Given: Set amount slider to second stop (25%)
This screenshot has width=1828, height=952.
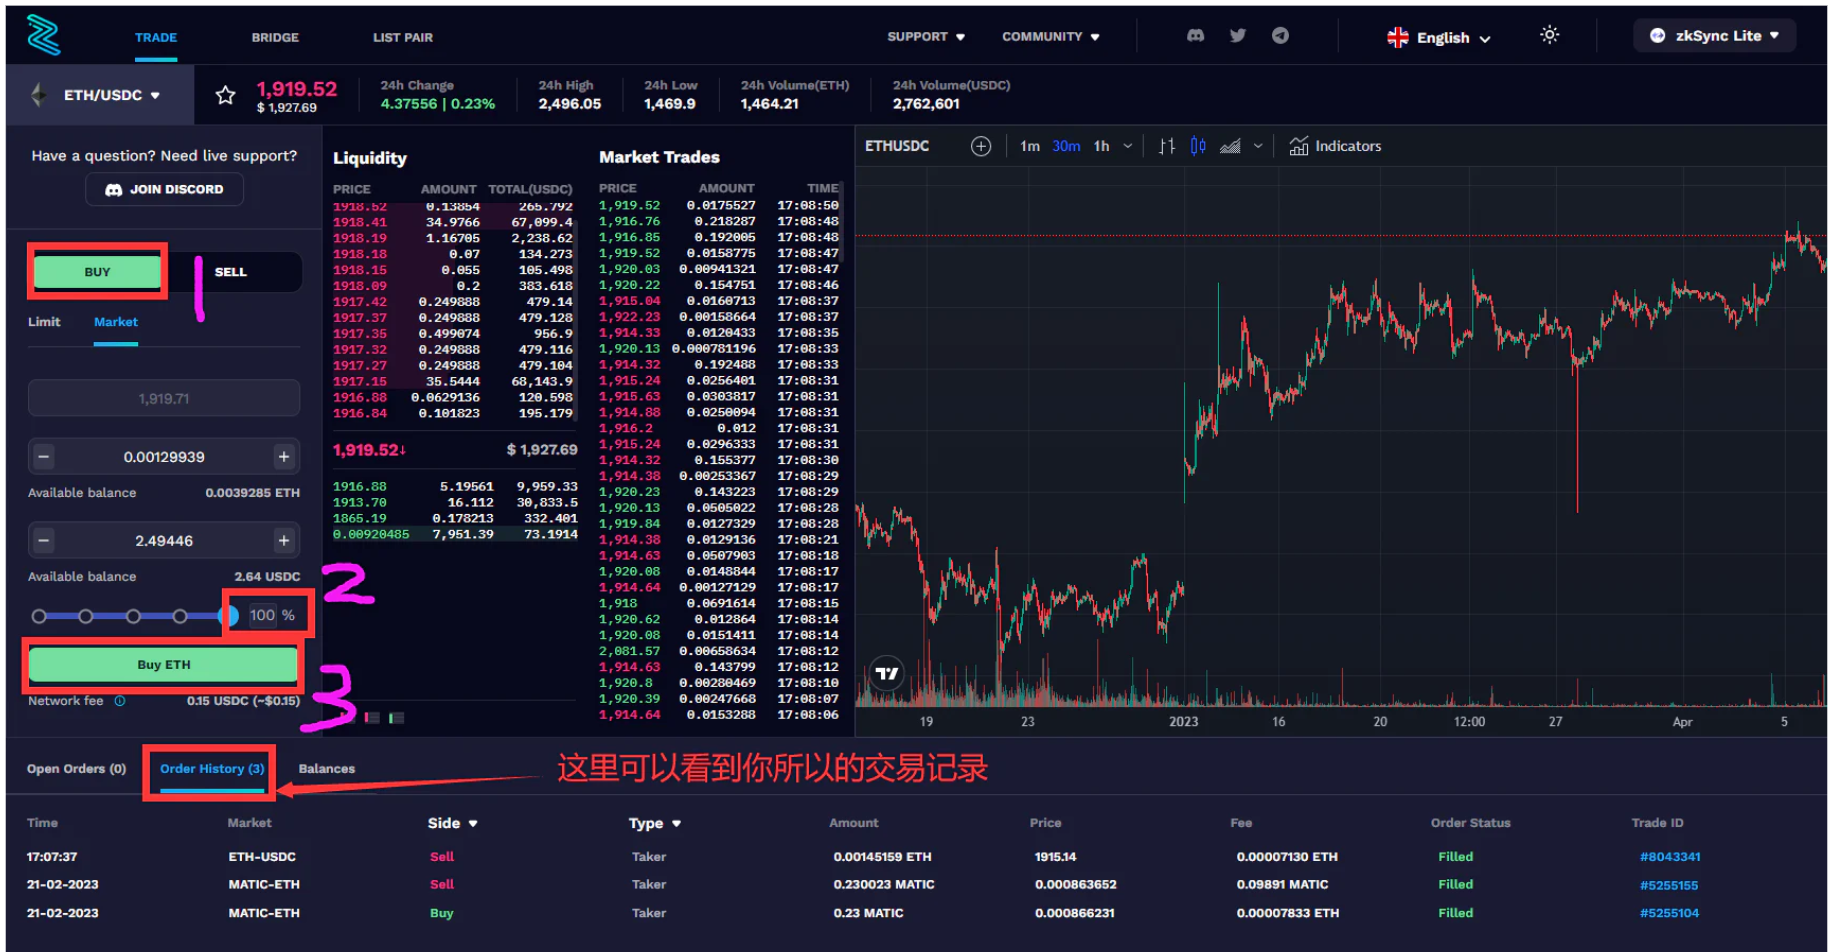Looking at the screenshot, I should (x=86, y=616).
